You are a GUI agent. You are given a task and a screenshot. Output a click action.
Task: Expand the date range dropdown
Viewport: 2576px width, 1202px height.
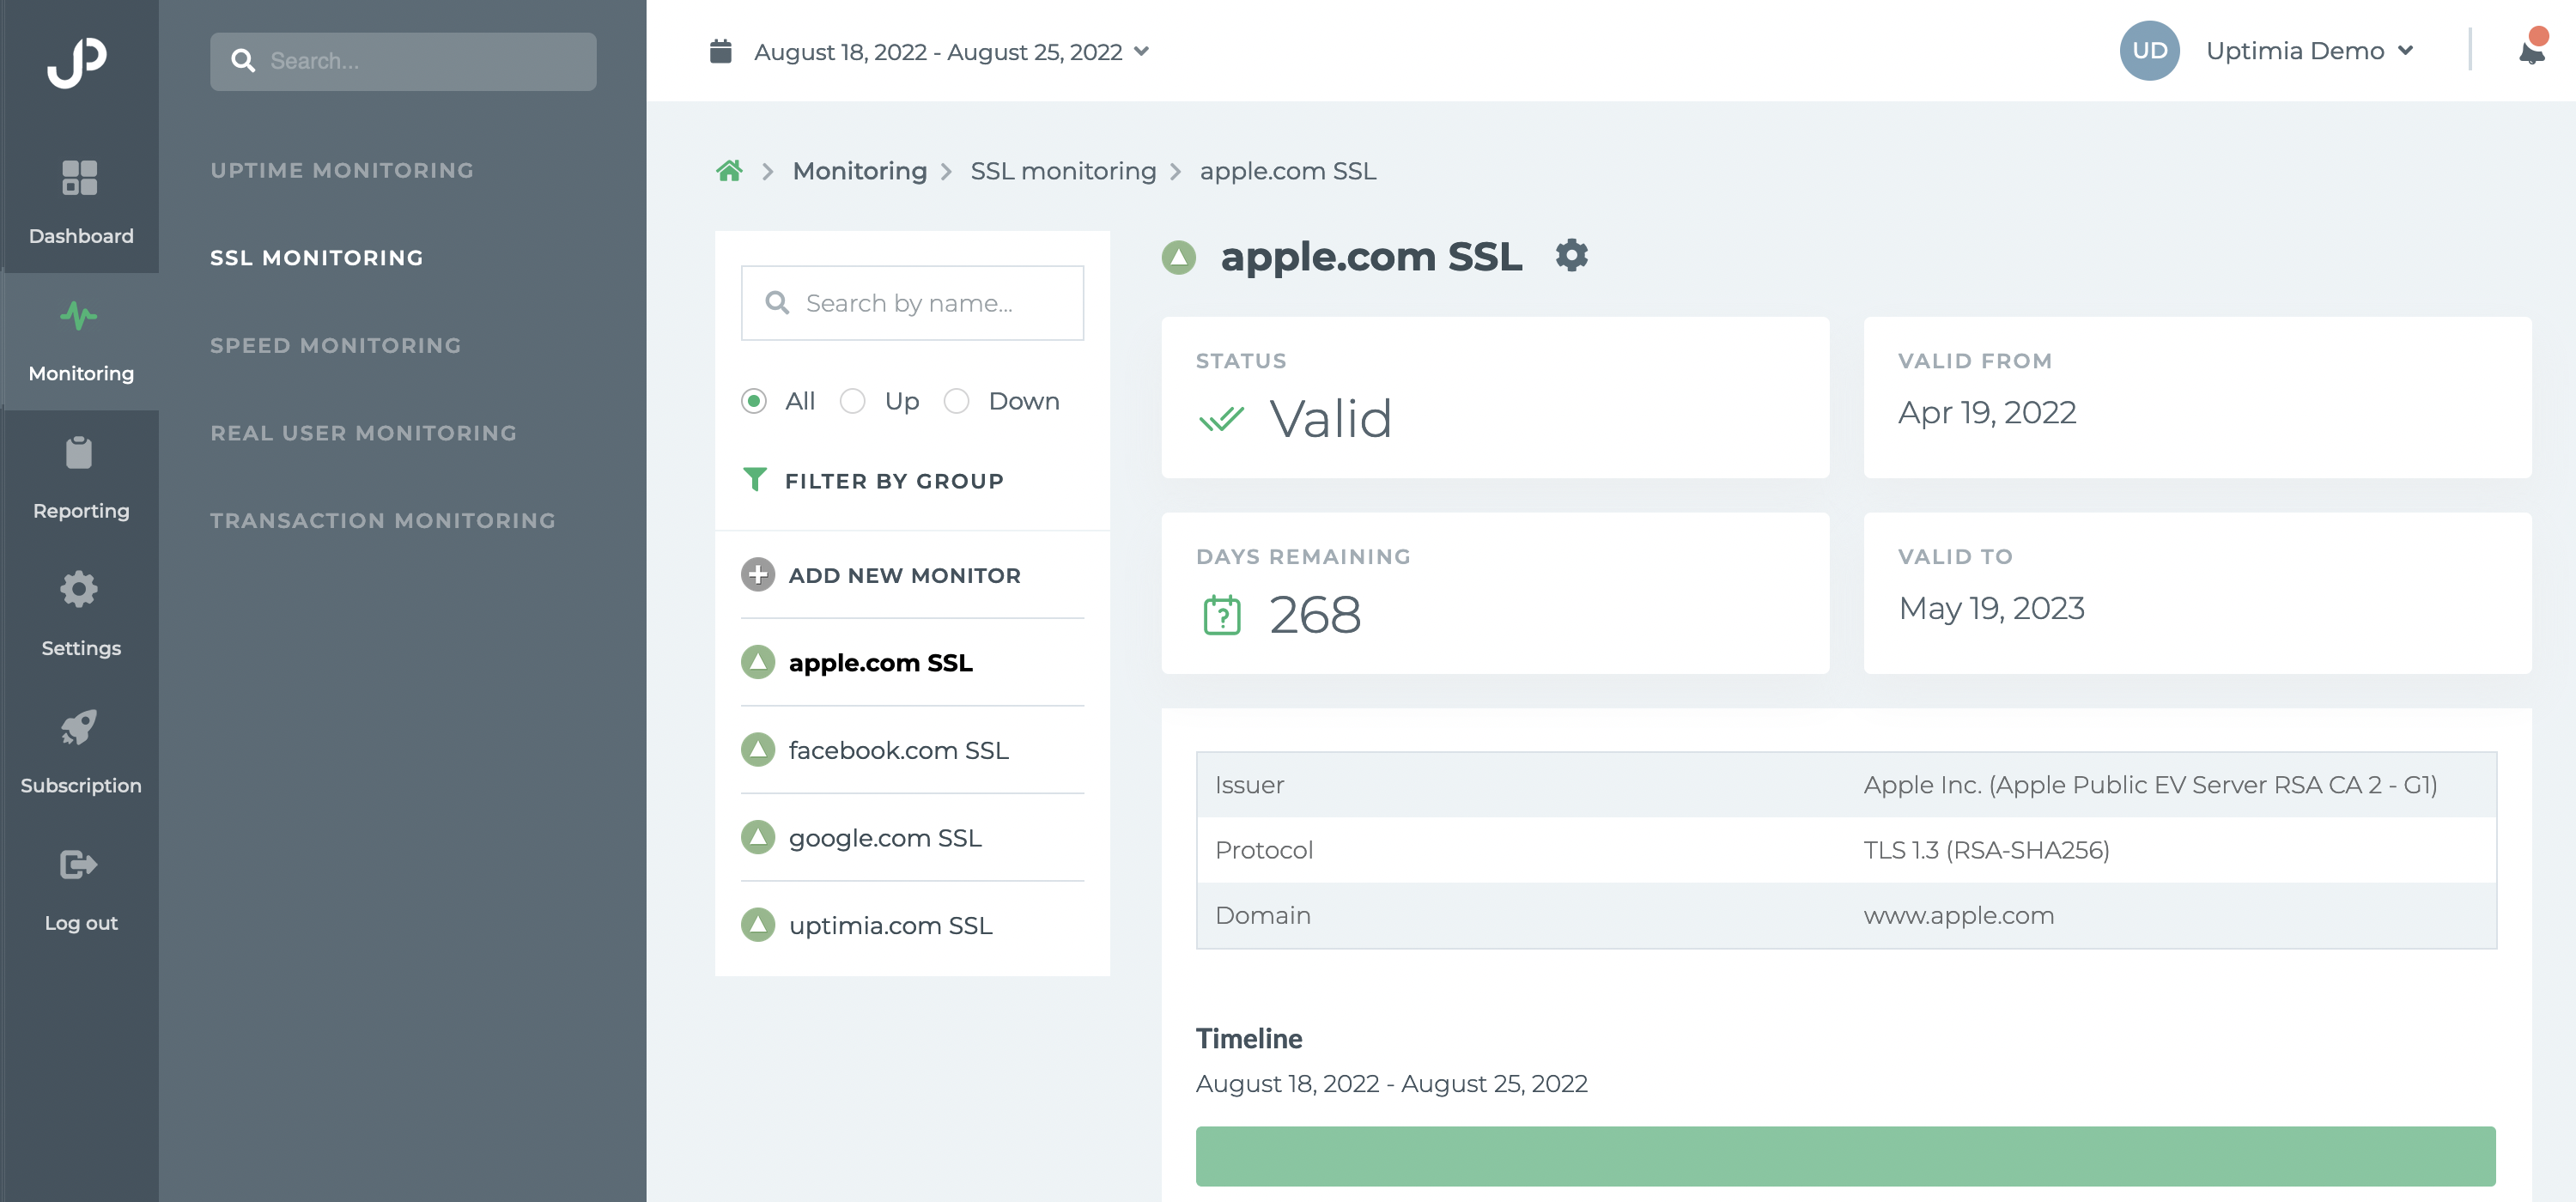[1141, 51]
